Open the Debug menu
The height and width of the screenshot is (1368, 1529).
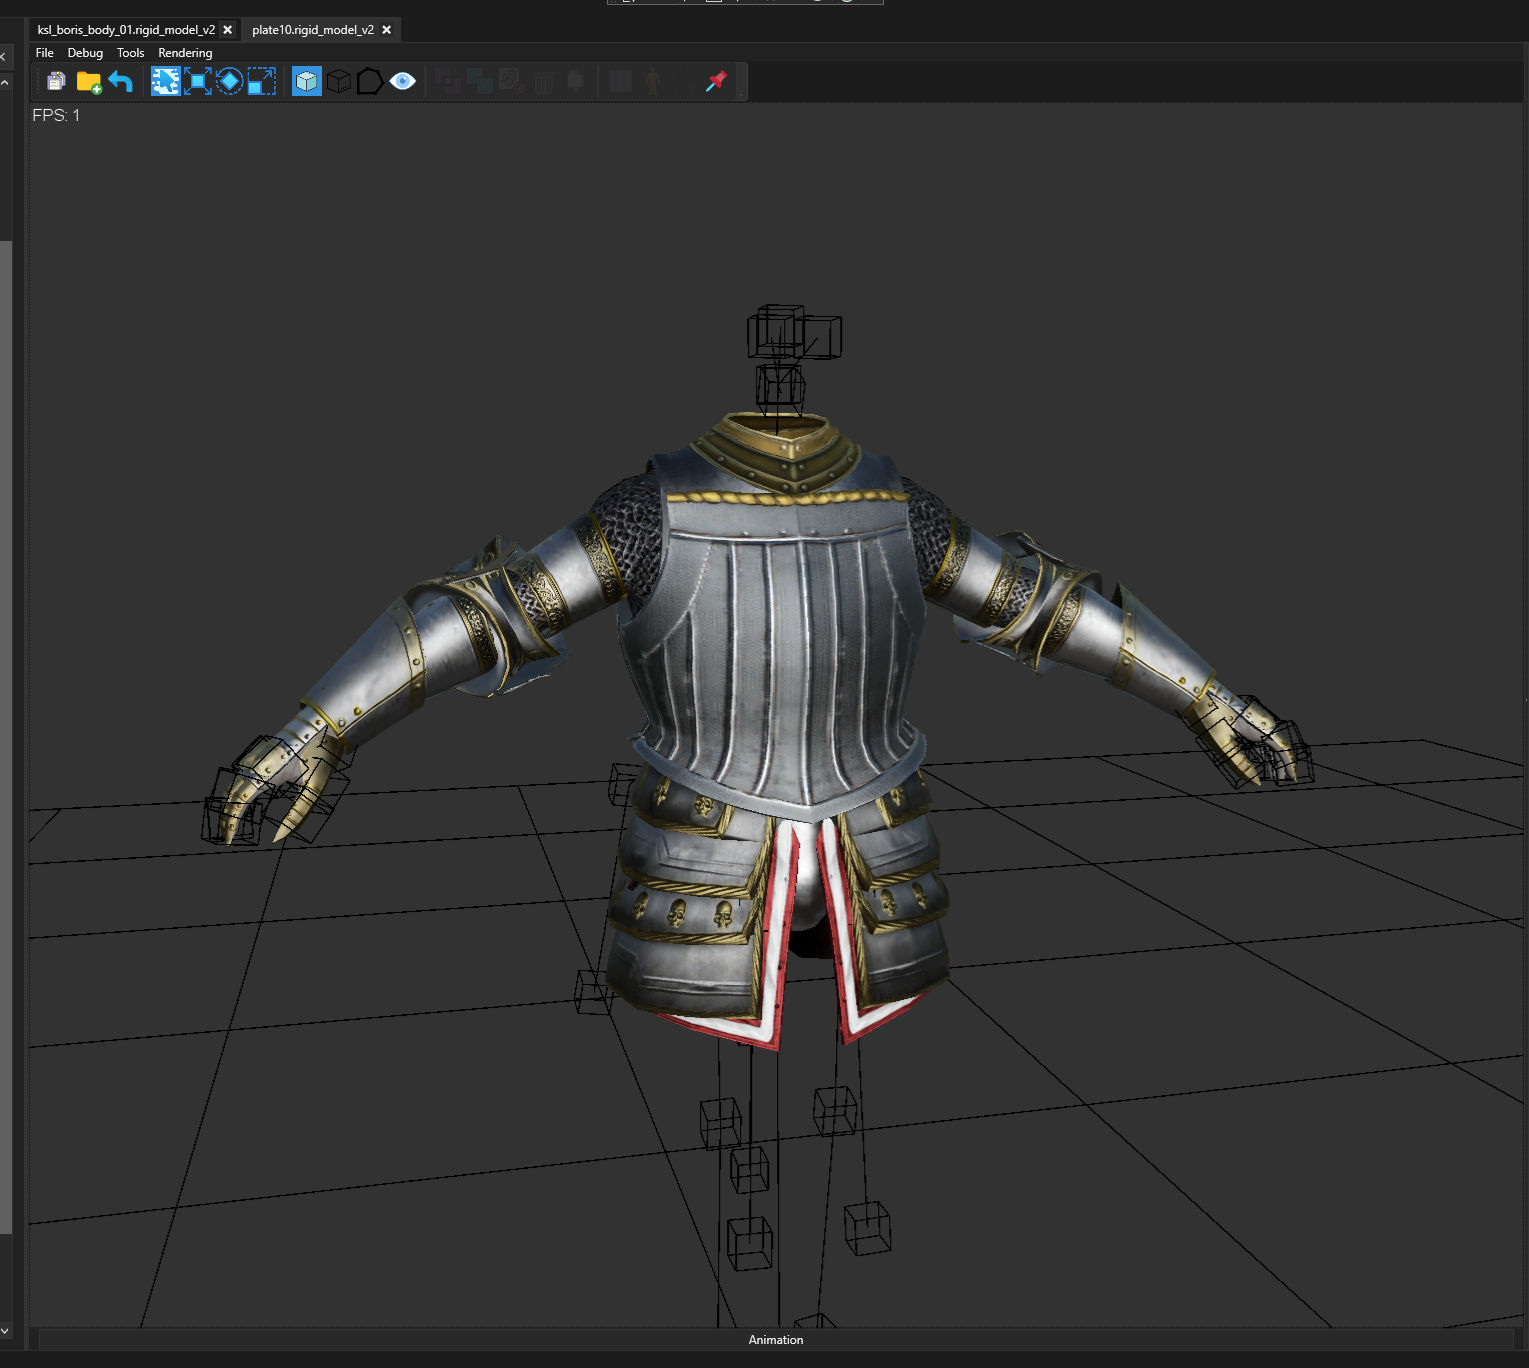tap(85, 53)
